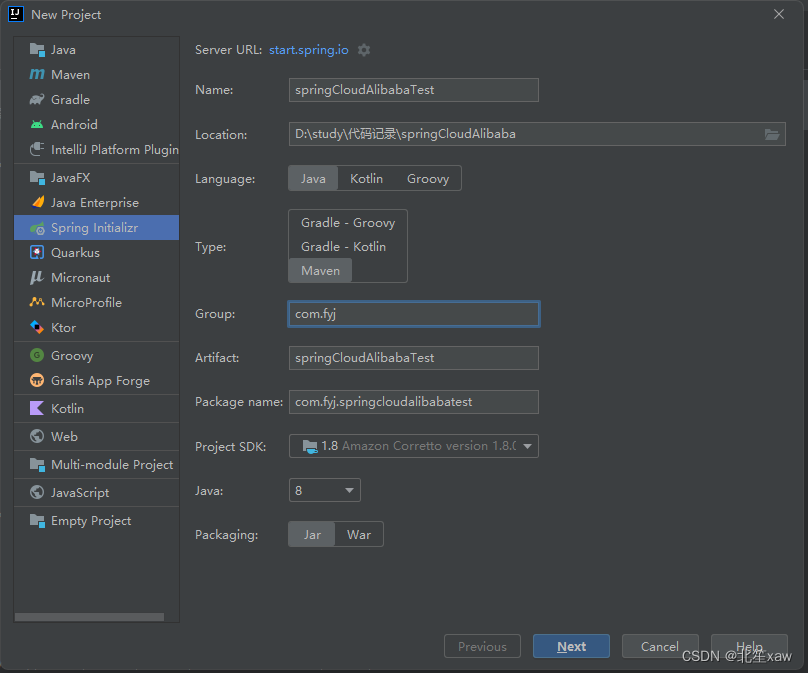Choose Gradle - Kotlin build type
This screenshot has height=673, width=808.
pyautogui.click(x=343, y=247)
